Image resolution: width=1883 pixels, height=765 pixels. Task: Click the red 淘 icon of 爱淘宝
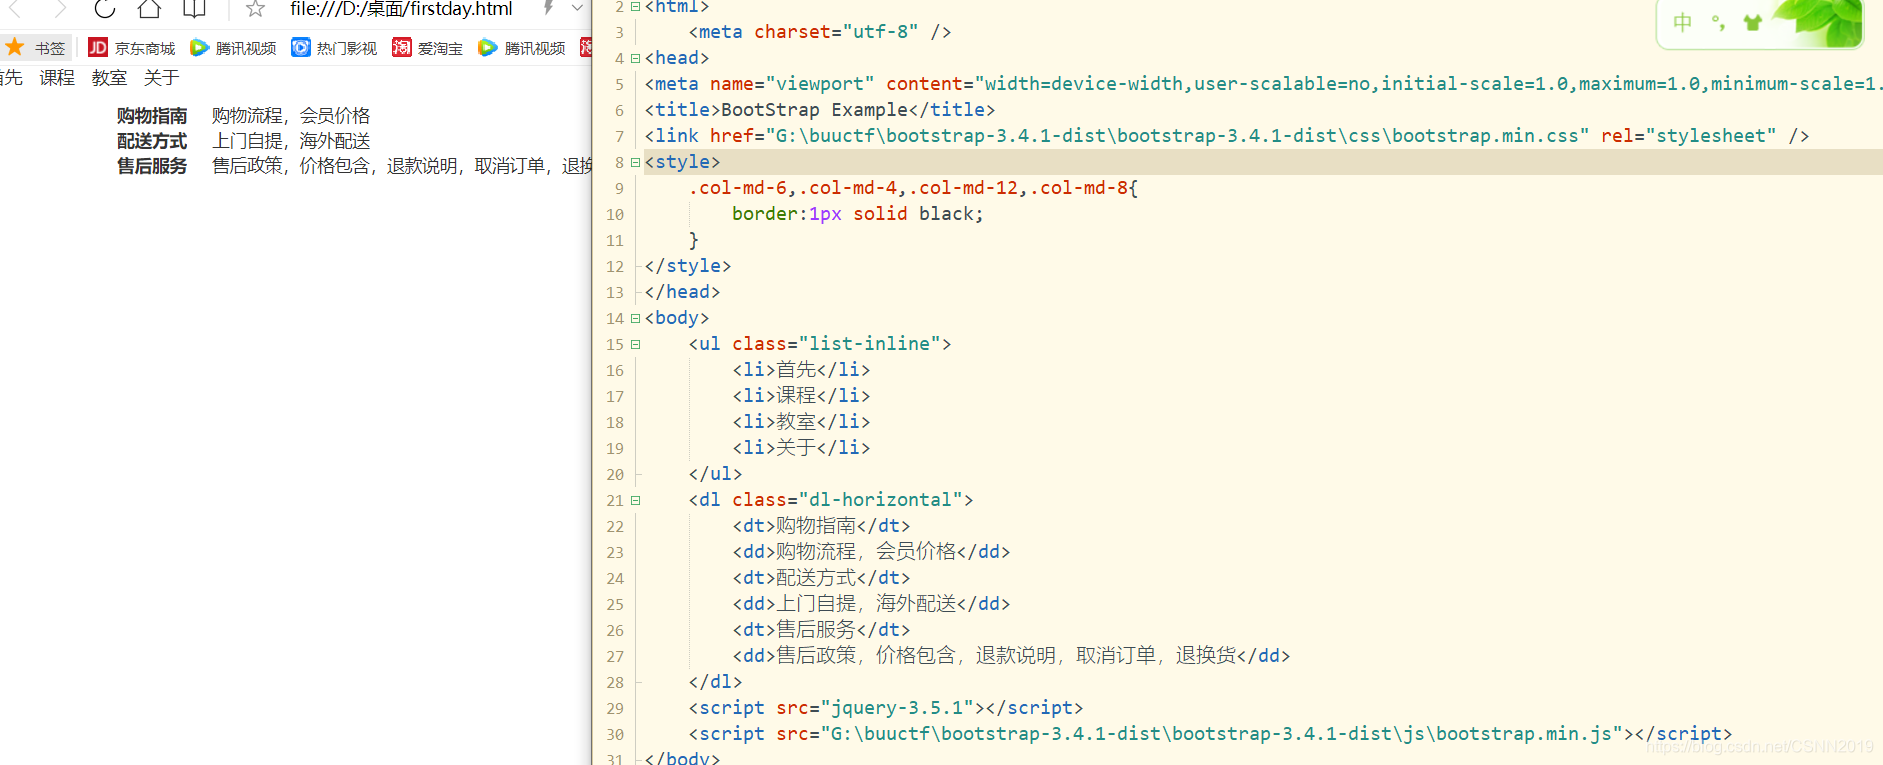(x=402, y=47)
